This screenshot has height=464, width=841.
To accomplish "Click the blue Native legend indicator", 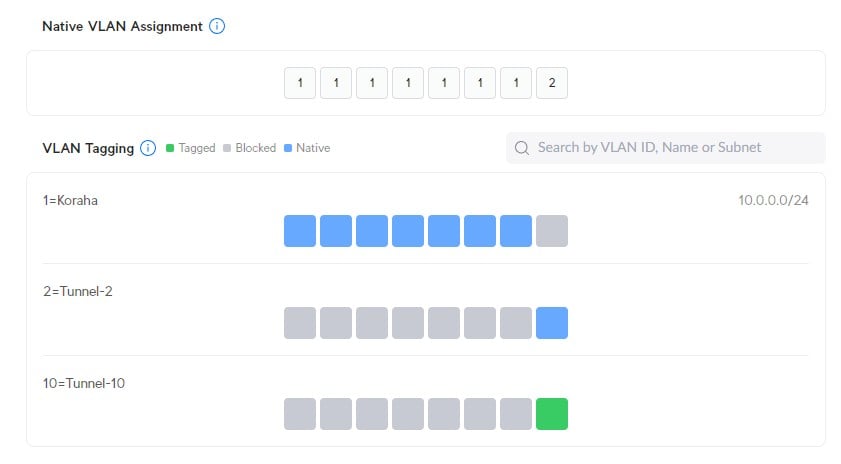I will (x=288, y=148).
